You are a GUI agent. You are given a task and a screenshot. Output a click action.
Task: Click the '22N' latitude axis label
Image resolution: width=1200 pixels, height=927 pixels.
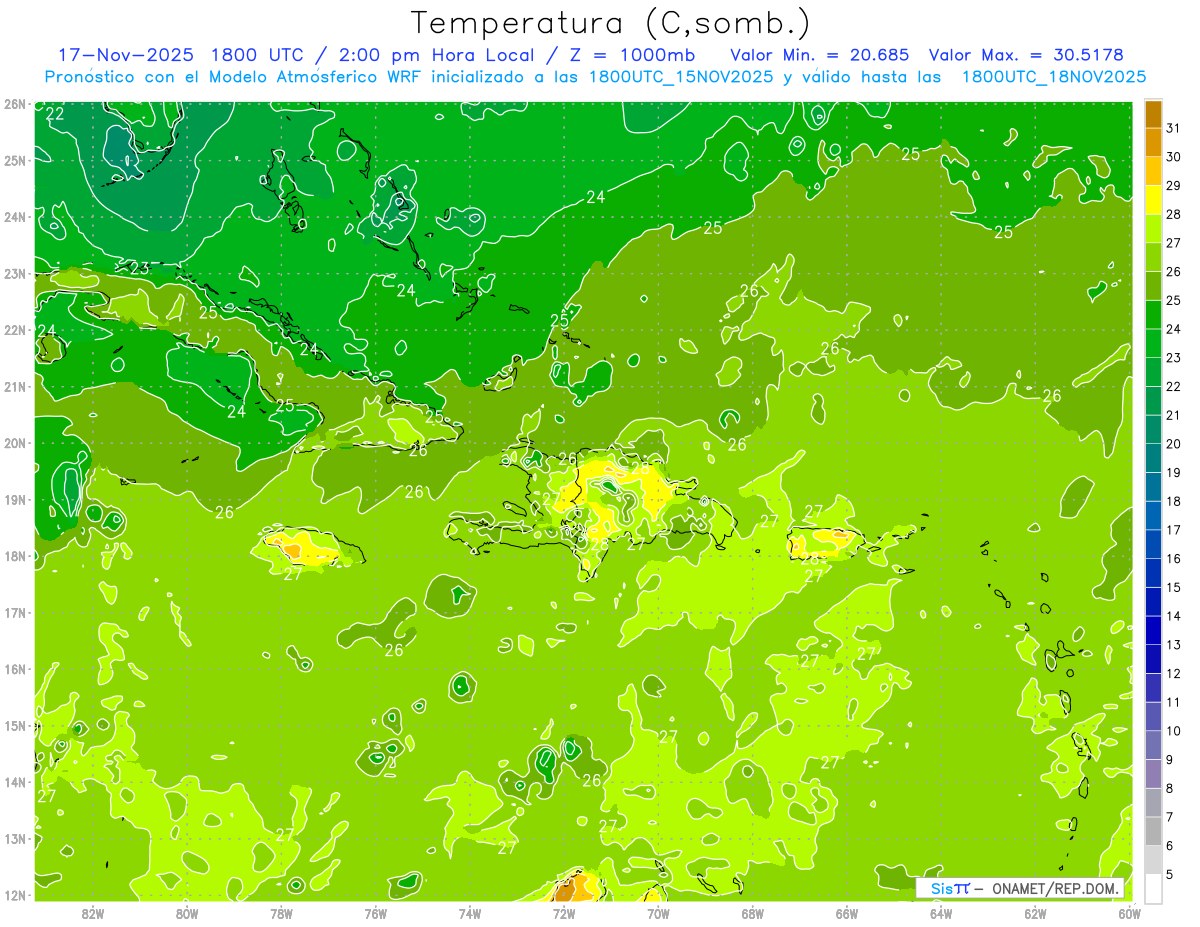pyautogui.click(x=15, y=330)
